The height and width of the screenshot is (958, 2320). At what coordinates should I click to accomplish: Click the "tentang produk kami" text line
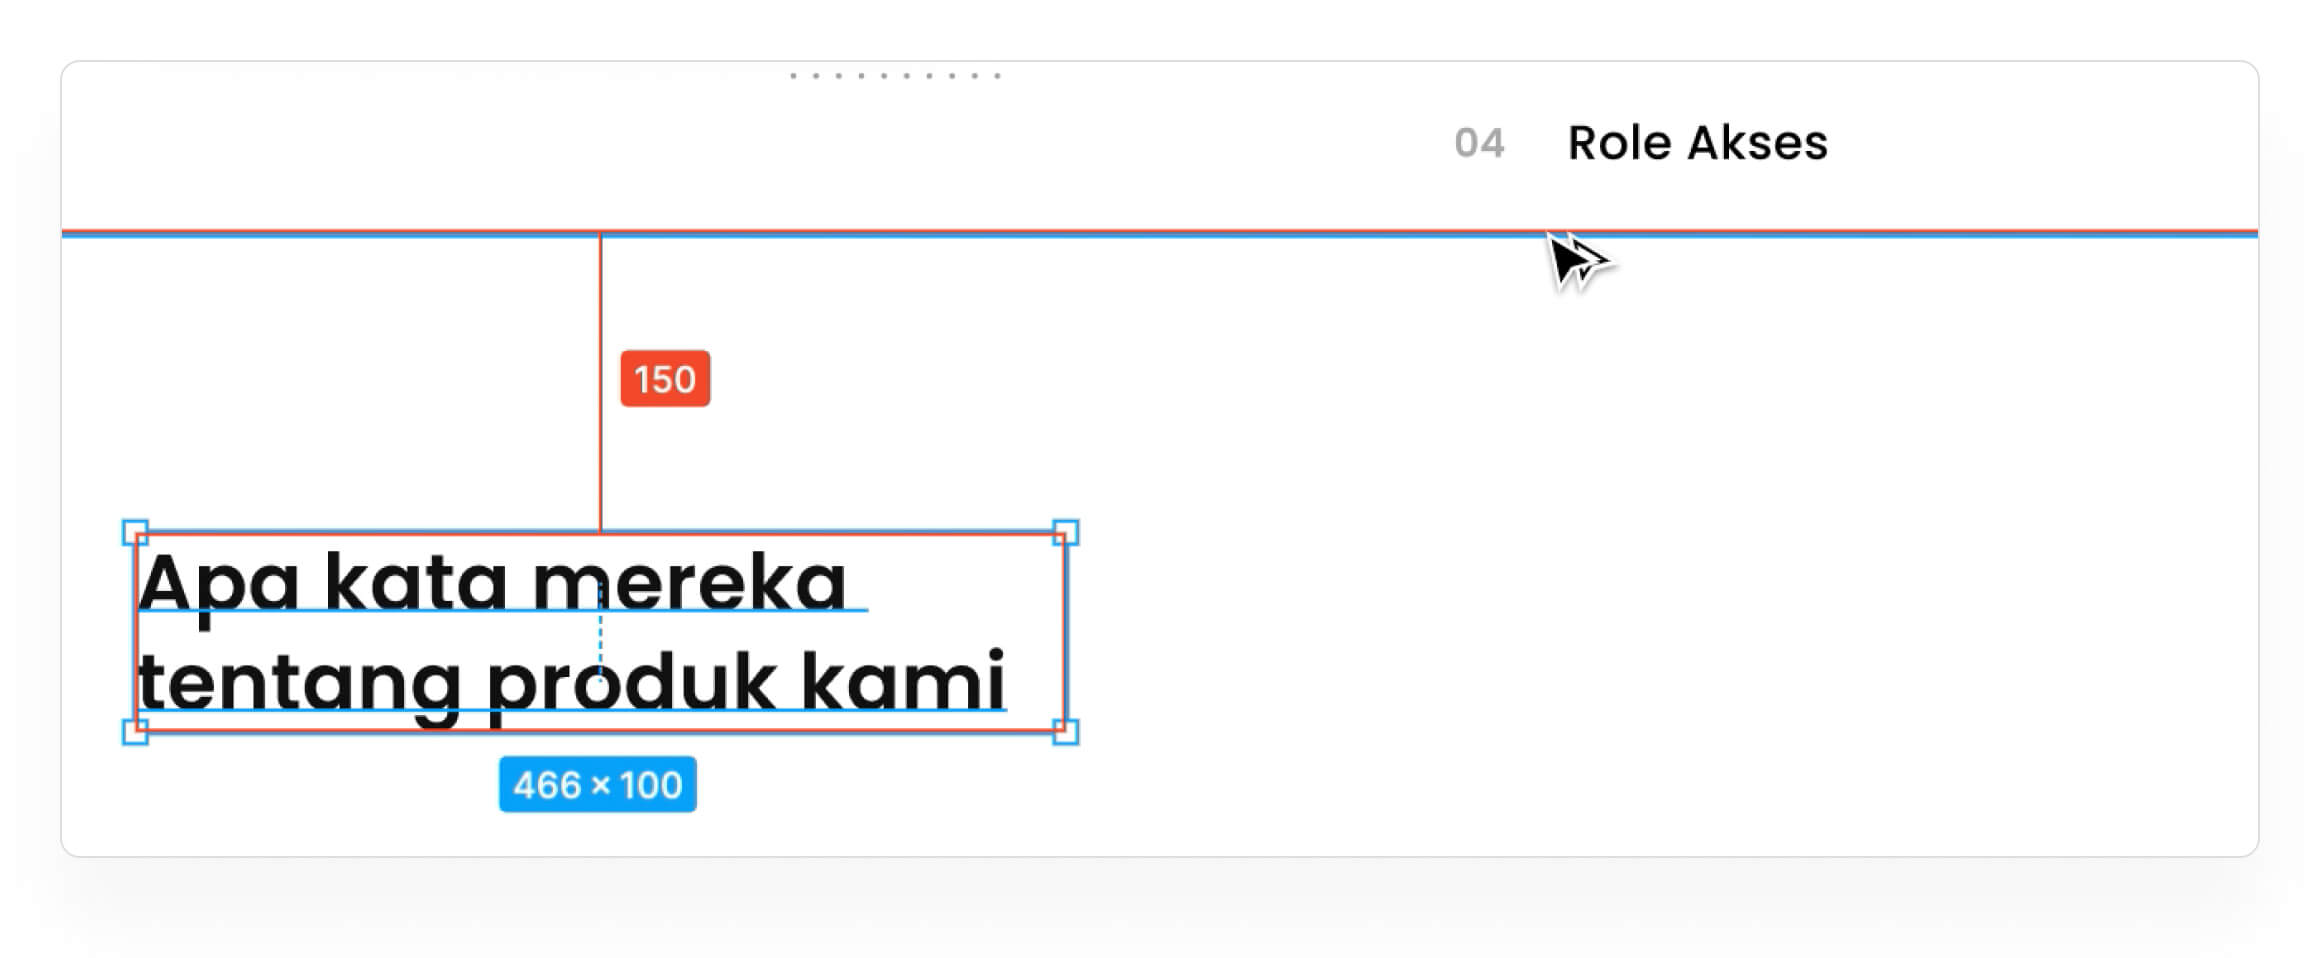pos(571,682)
